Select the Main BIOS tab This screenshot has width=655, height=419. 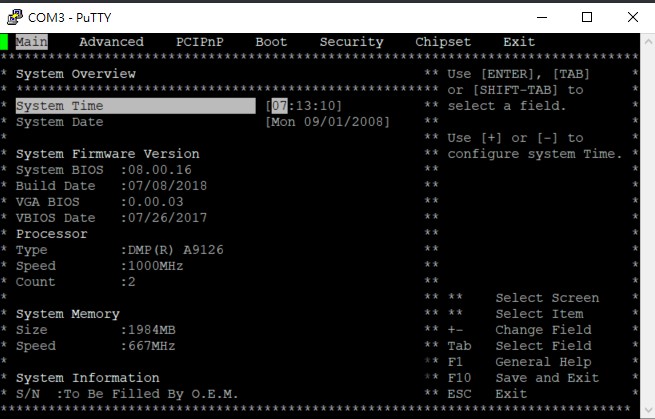click(32, 42)
